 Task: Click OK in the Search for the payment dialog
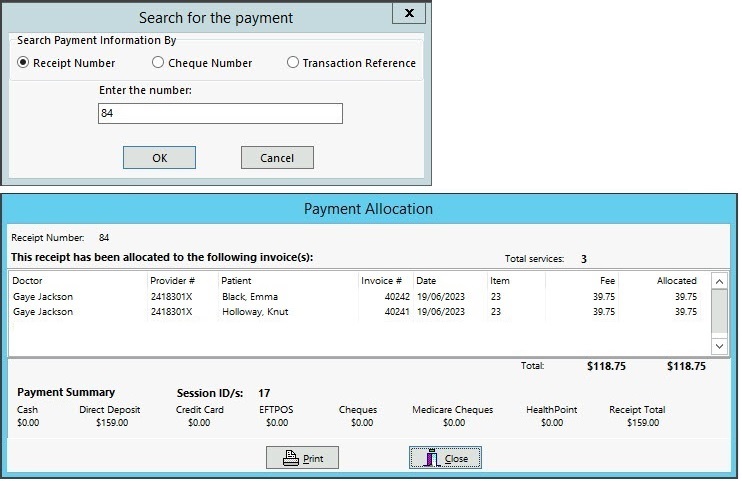159,158
